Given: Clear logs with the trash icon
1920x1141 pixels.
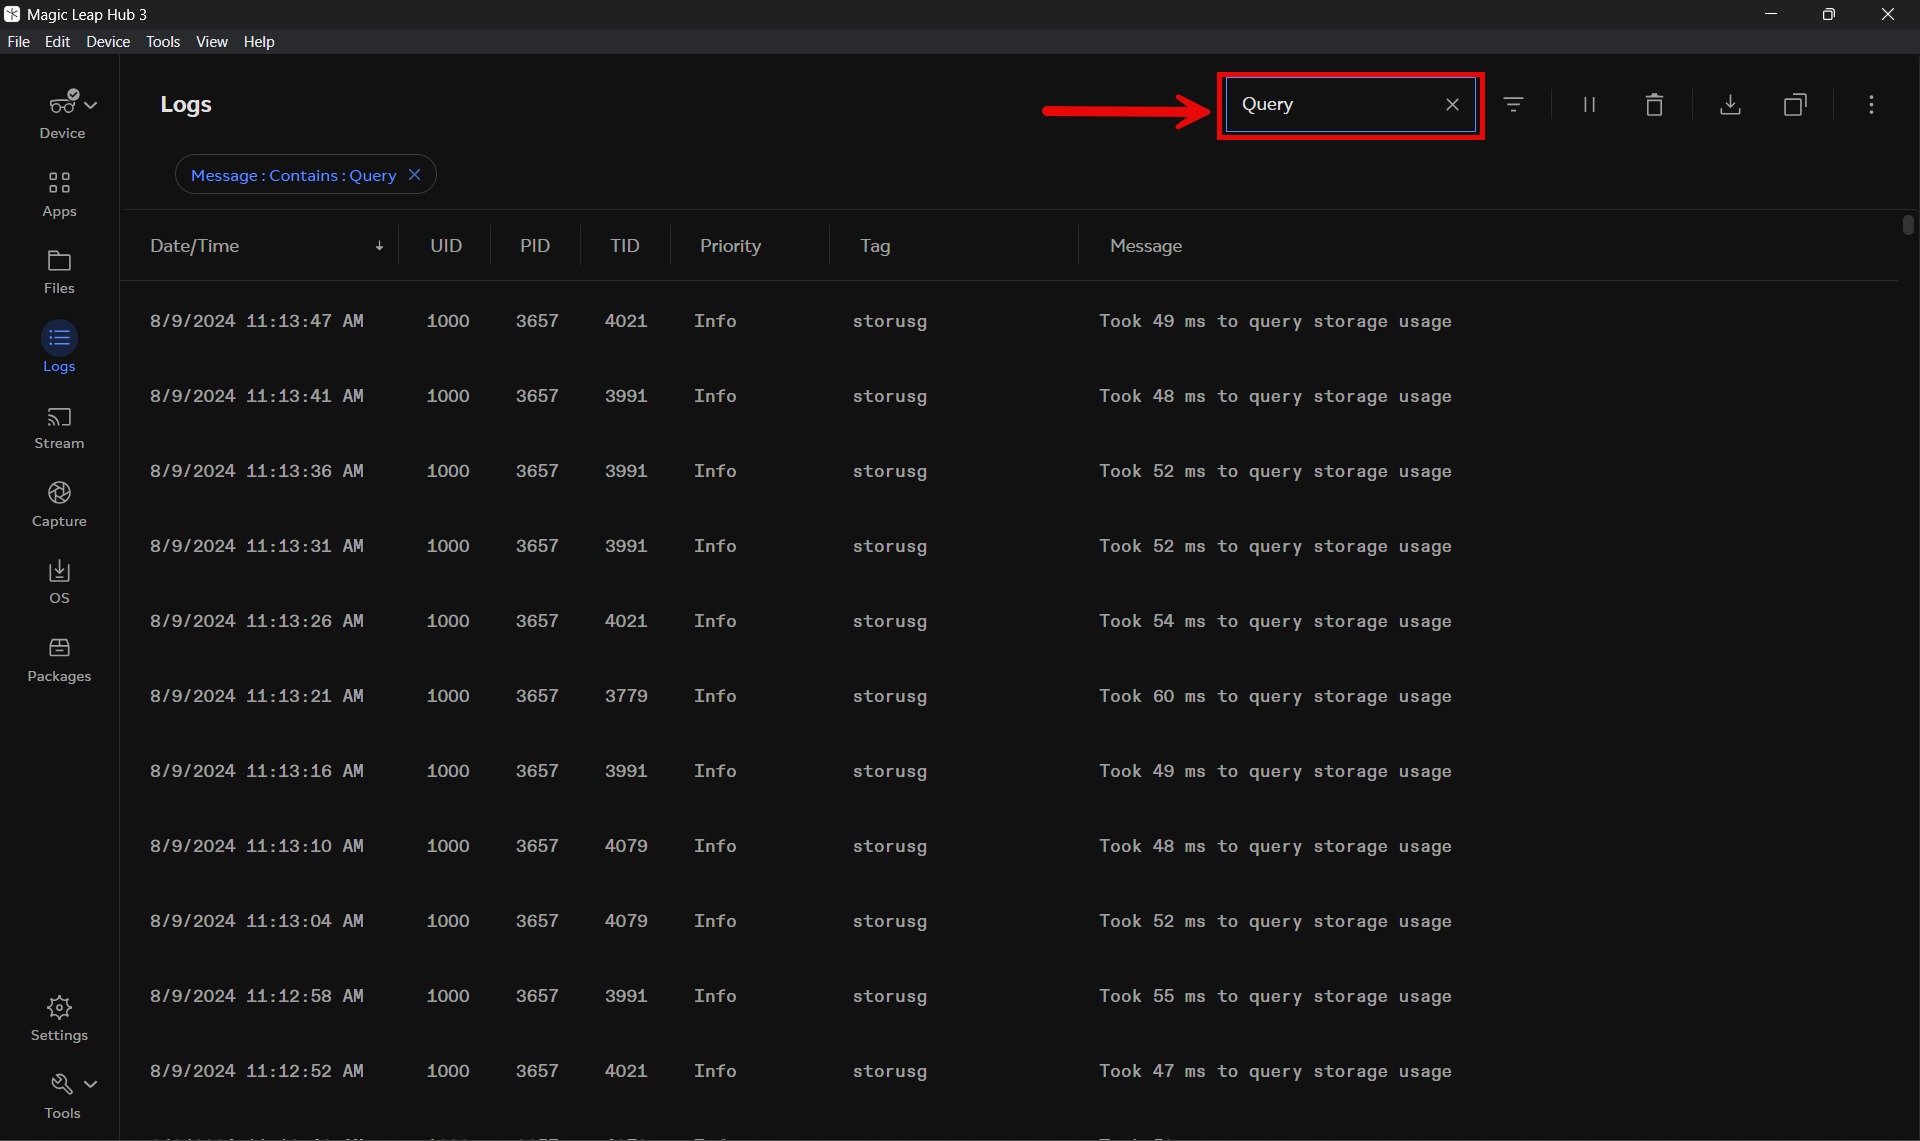Looking at the screenshot, I should click(1654, 104).
